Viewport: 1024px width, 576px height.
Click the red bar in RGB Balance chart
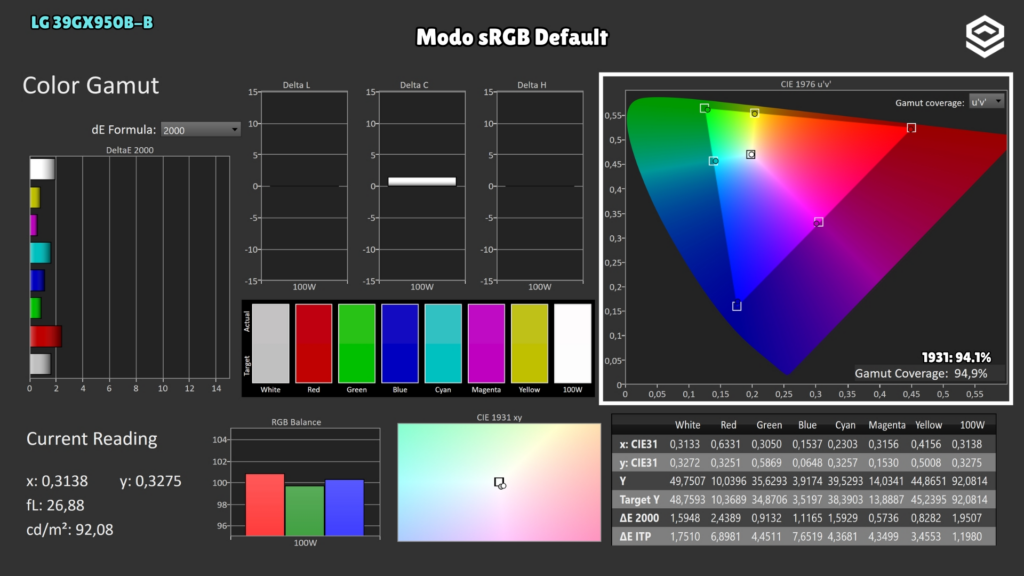click(x=265, y=505)
